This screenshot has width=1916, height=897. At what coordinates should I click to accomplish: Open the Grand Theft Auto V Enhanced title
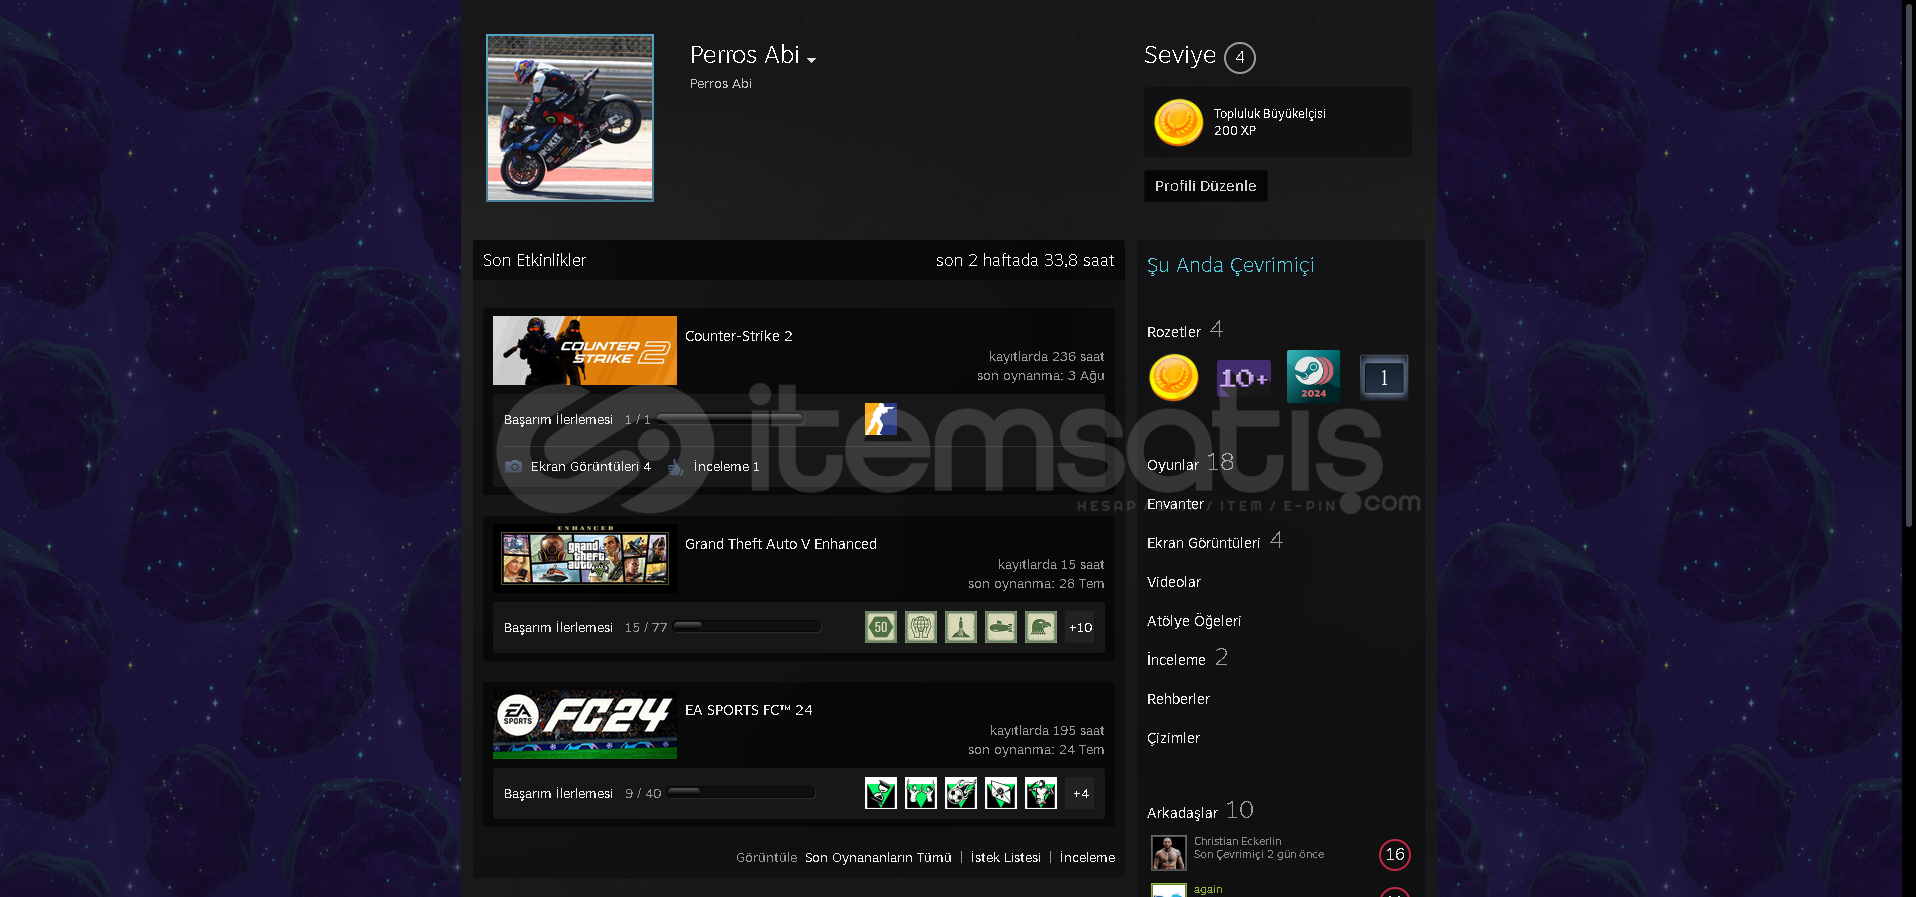(781, 544)
